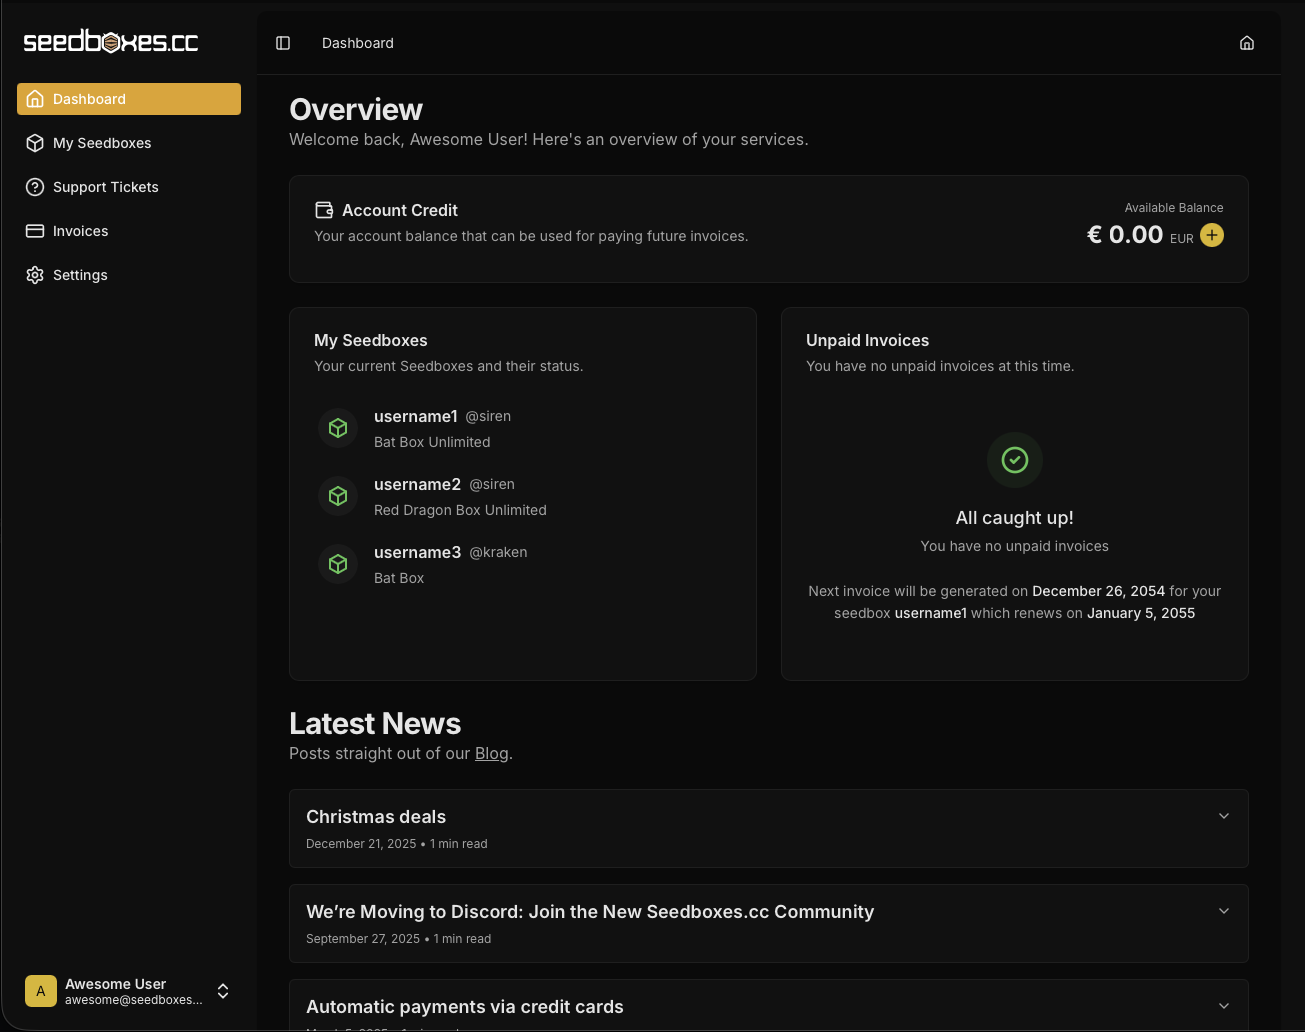1305x1032 pixels.
Task: Click the home icon in top-right header
Action: tap(1246, 43)
